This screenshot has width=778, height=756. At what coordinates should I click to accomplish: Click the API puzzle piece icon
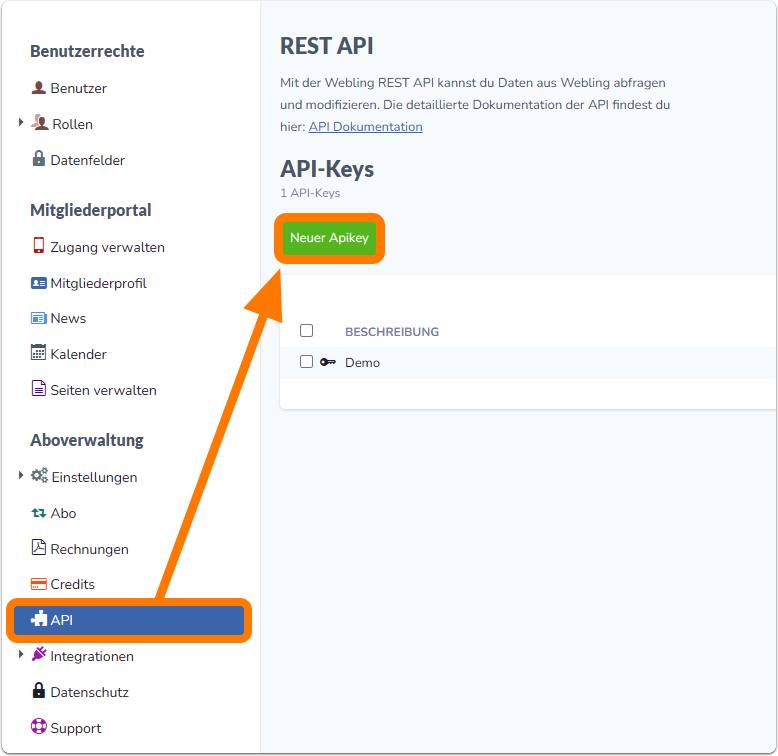39,619
